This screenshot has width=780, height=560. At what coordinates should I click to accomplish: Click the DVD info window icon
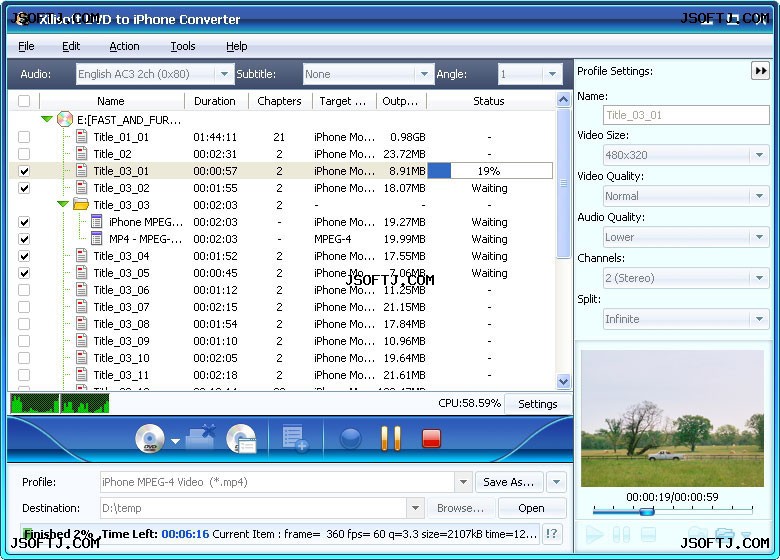[x=241, y=439]
